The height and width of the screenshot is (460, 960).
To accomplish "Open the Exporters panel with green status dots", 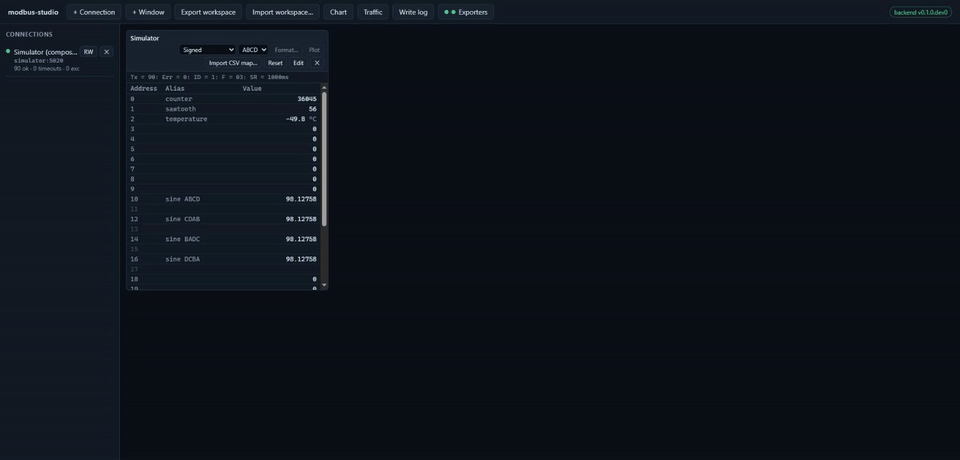I will click(465, 12).
